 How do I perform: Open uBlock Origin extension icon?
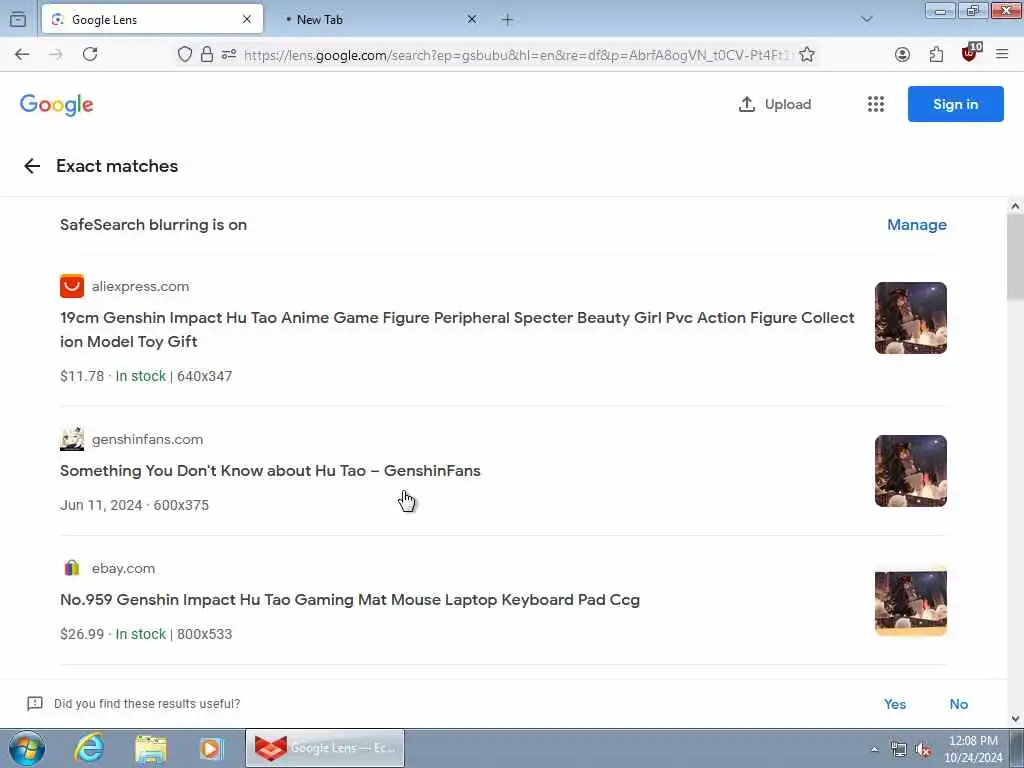coord(970,52)
